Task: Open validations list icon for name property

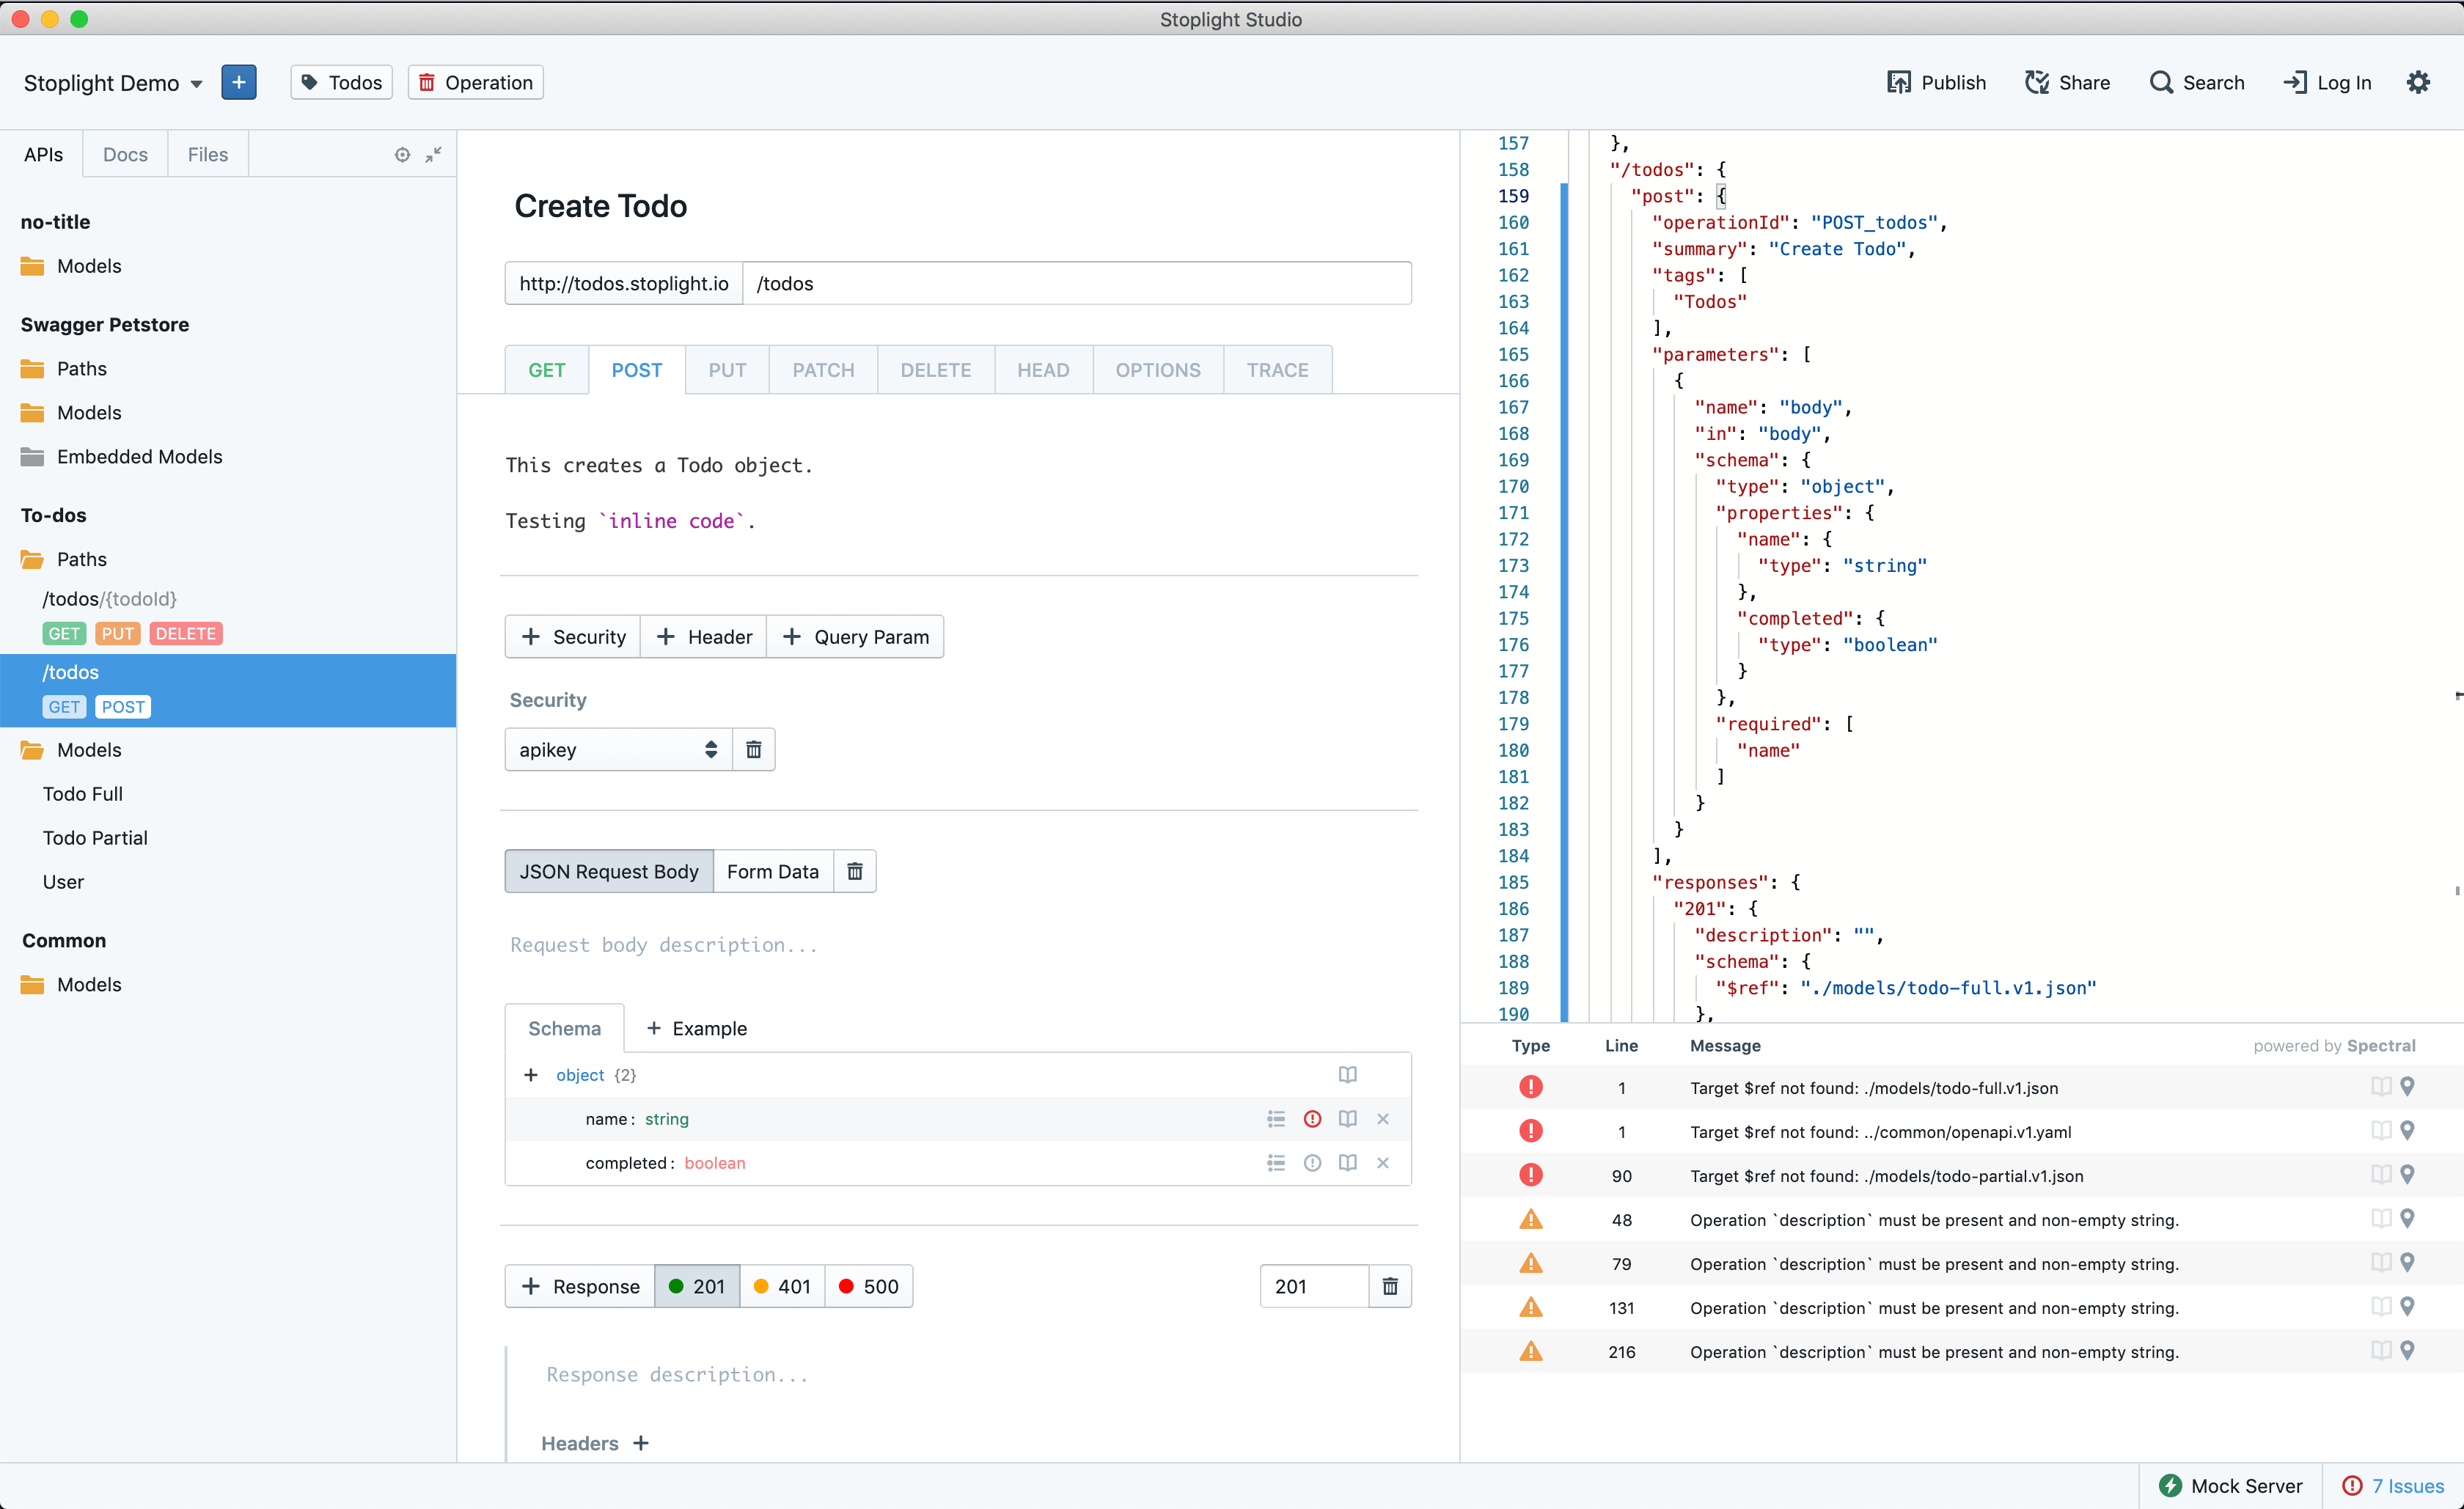Action: [x=1276, y=1119]
